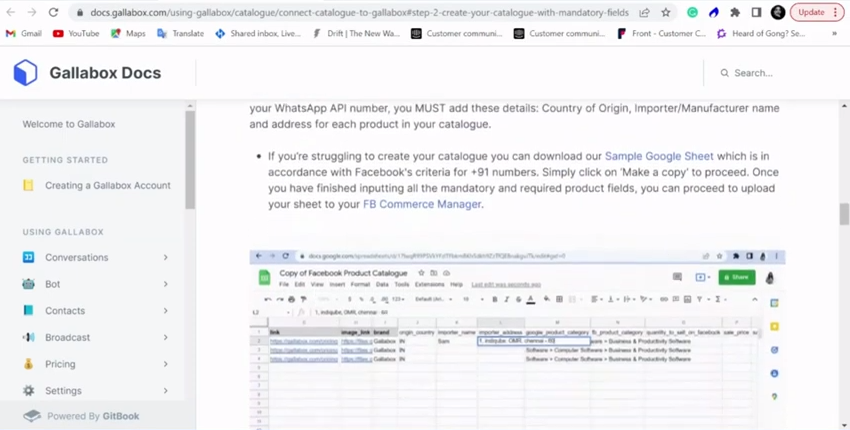
Task: Expand the Pricing chevron
Action: point(165,364)
